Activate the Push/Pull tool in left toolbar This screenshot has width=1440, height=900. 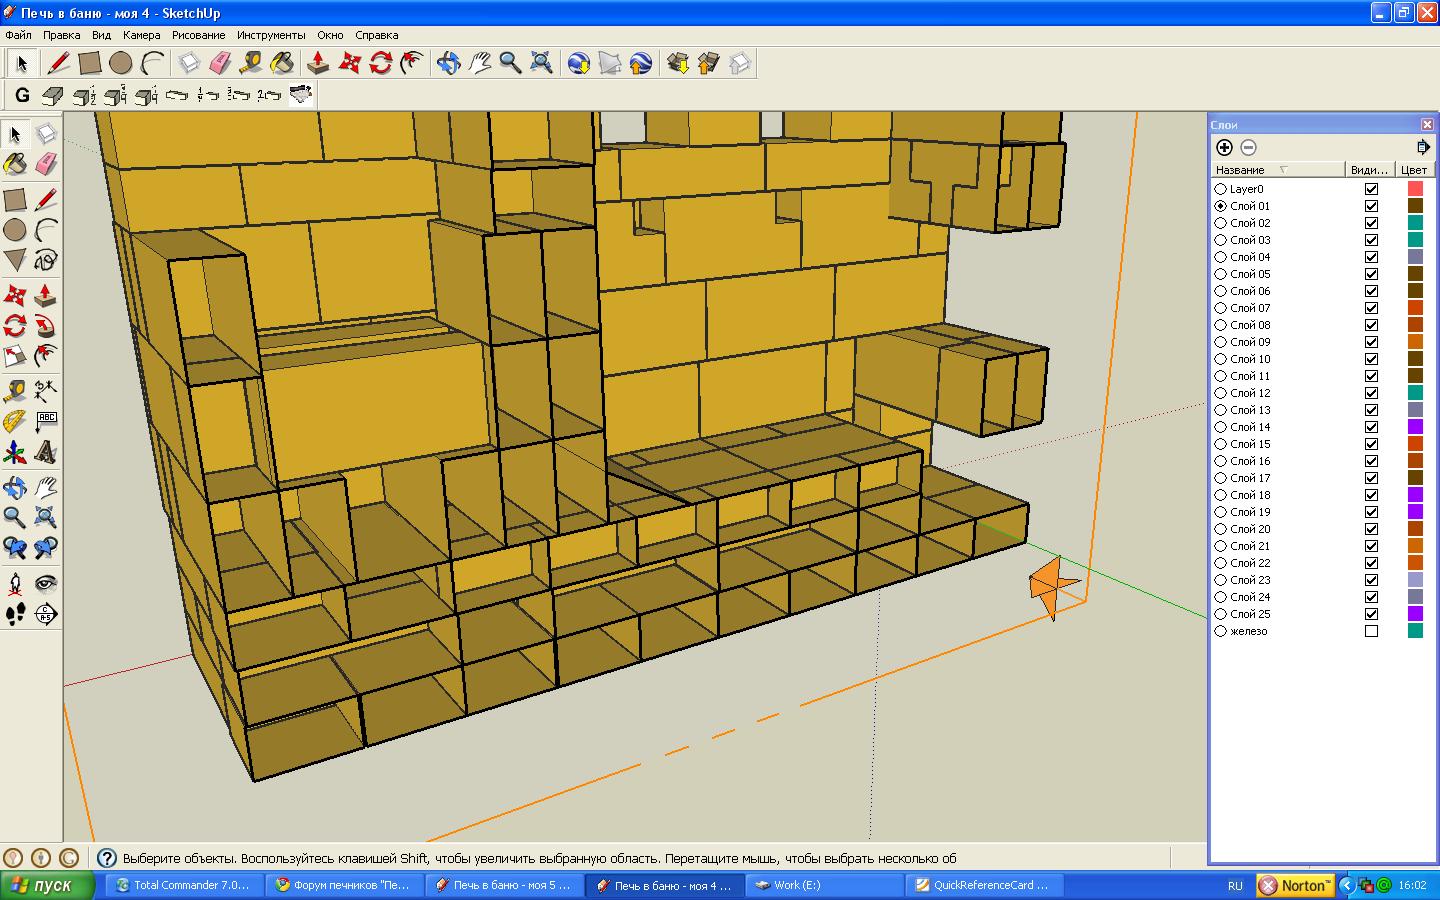point(45,295)
